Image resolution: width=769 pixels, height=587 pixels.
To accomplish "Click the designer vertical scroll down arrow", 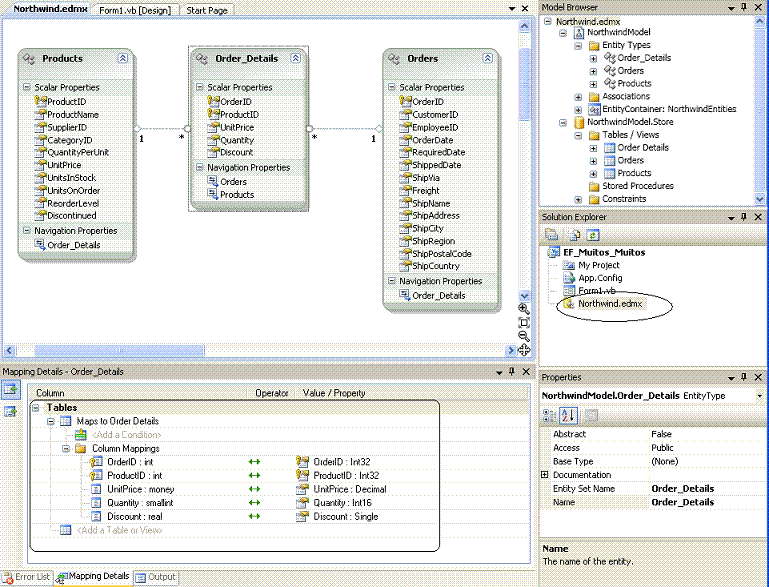I will pyautogui.click(x=524, y=296).
